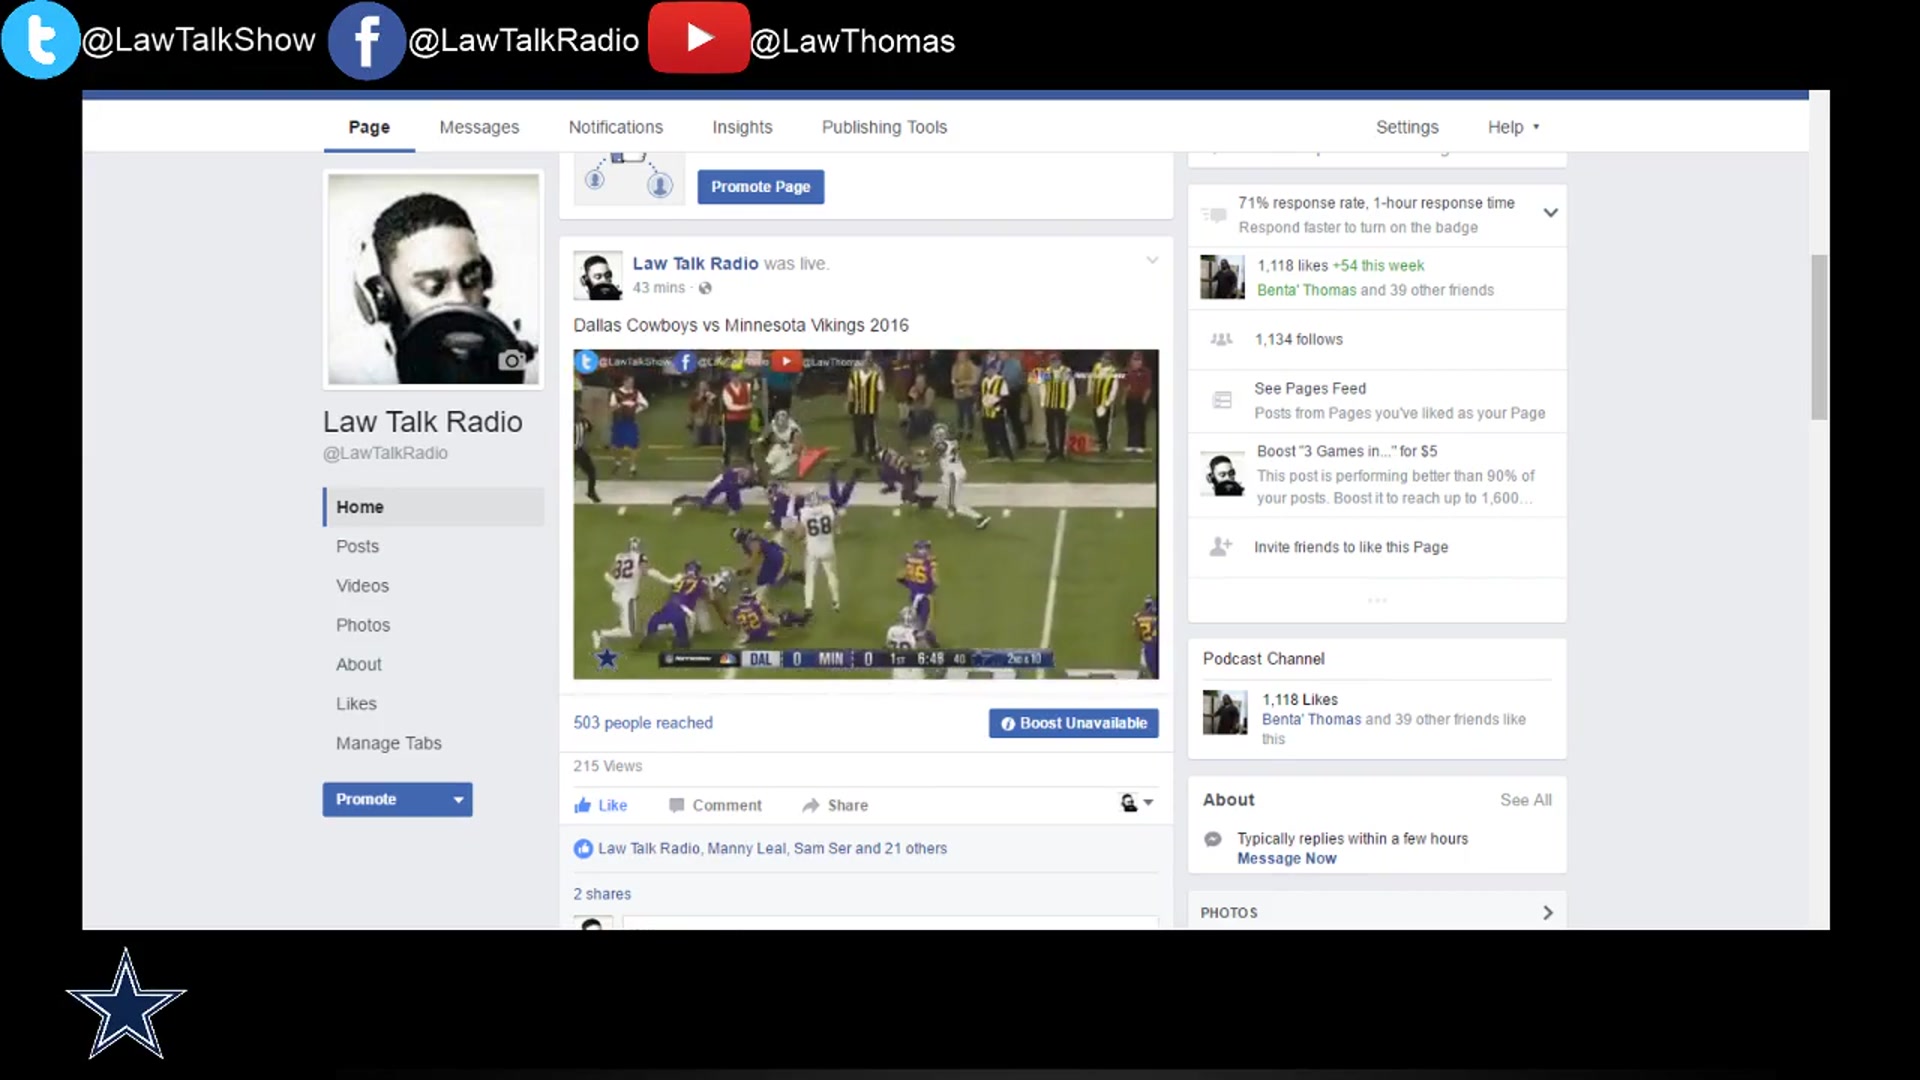1920x1080 pixels.
Task: Click the Podcast Channel page thumbnail
Action: 1225,712
